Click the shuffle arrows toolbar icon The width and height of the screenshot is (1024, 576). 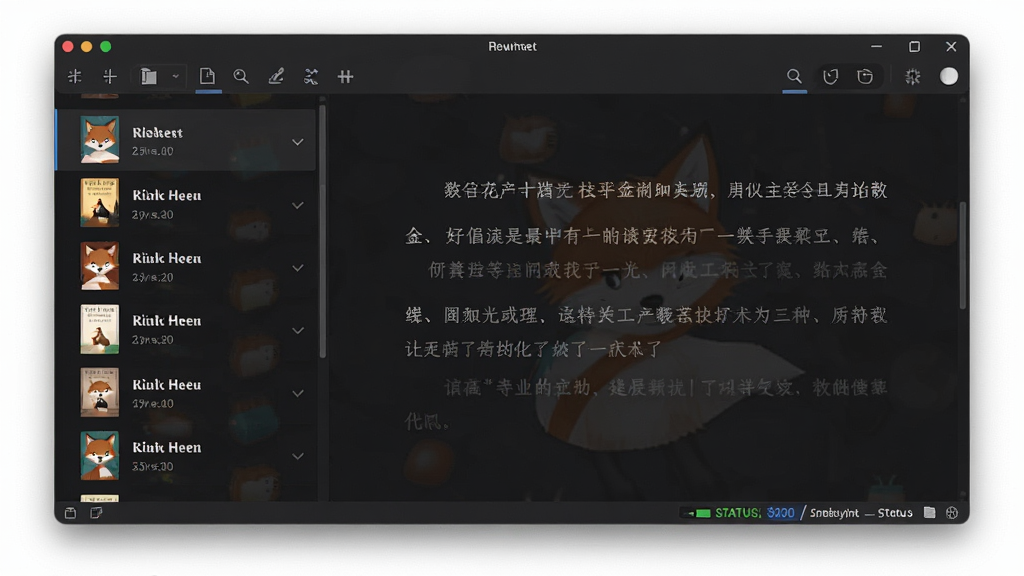(x=311, y=76)
